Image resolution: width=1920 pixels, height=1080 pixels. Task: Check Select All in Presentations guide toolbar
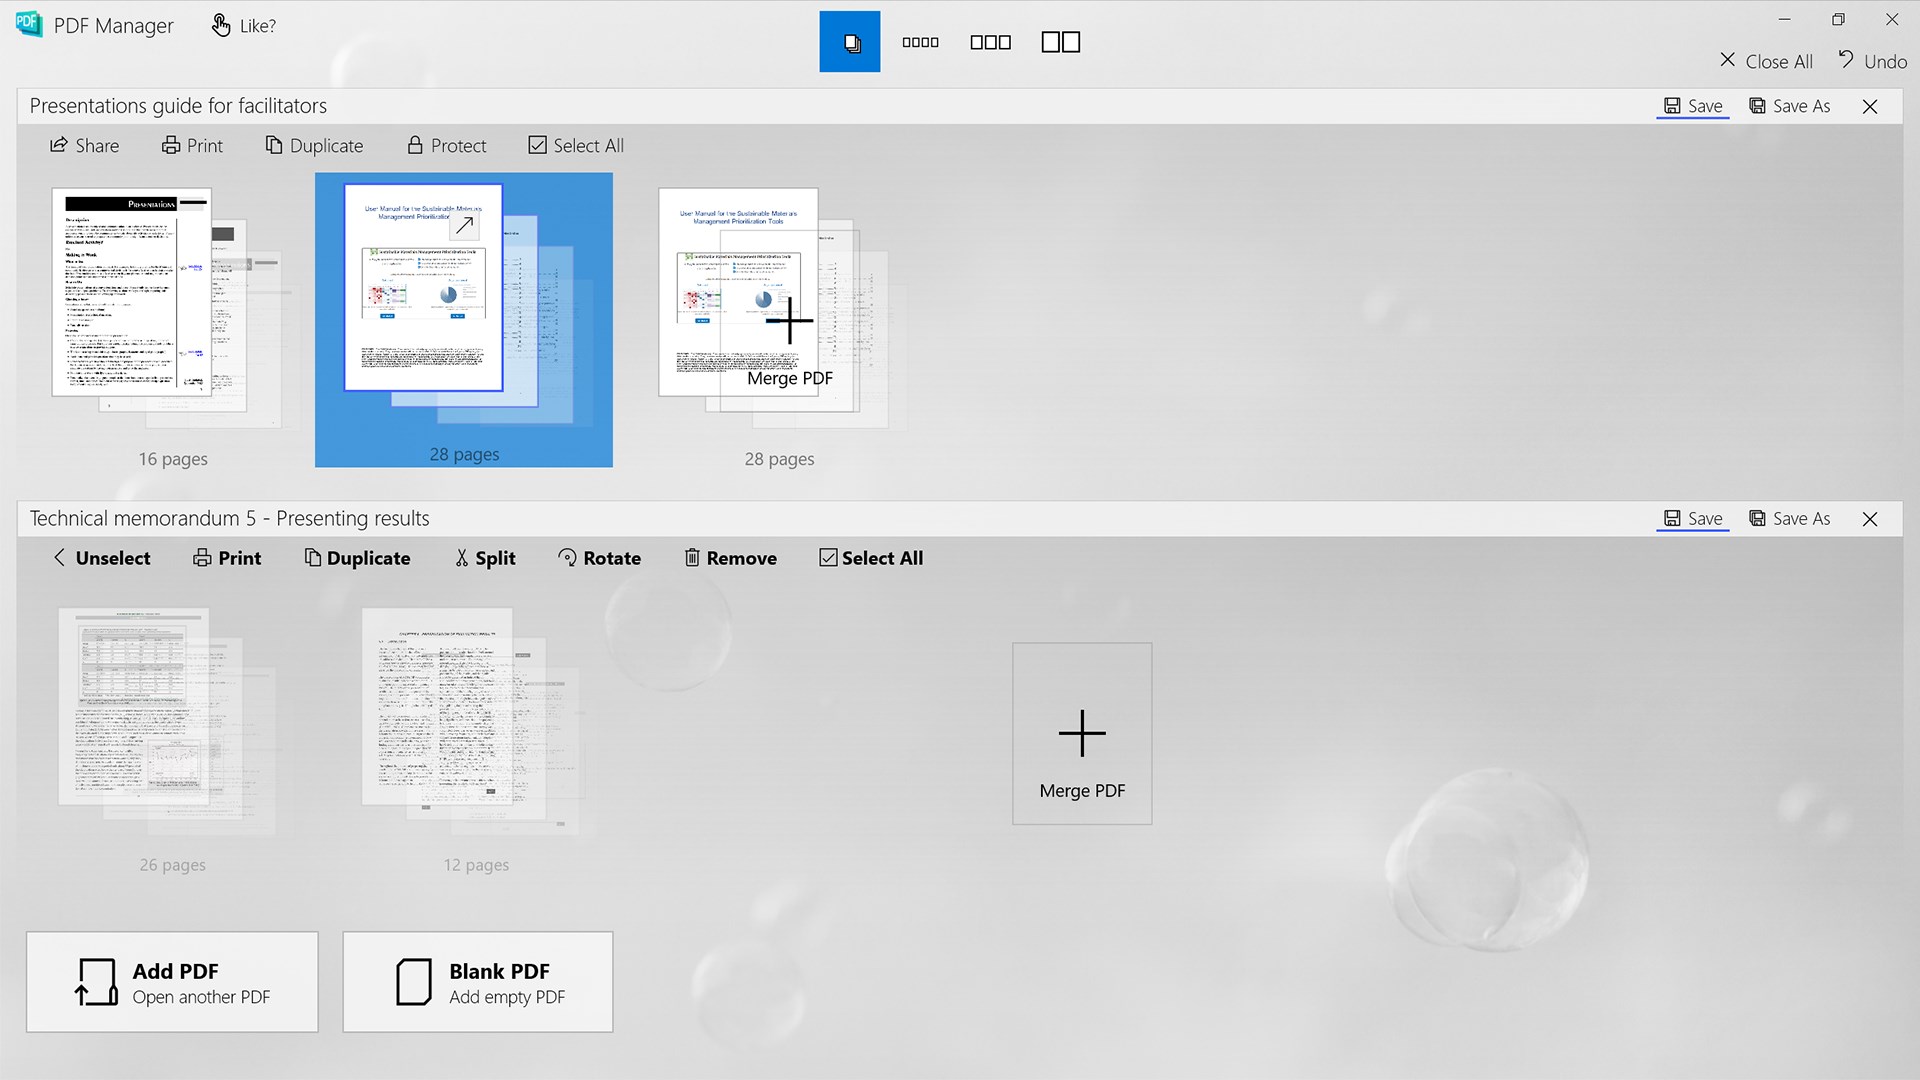(x=575, y=145)
